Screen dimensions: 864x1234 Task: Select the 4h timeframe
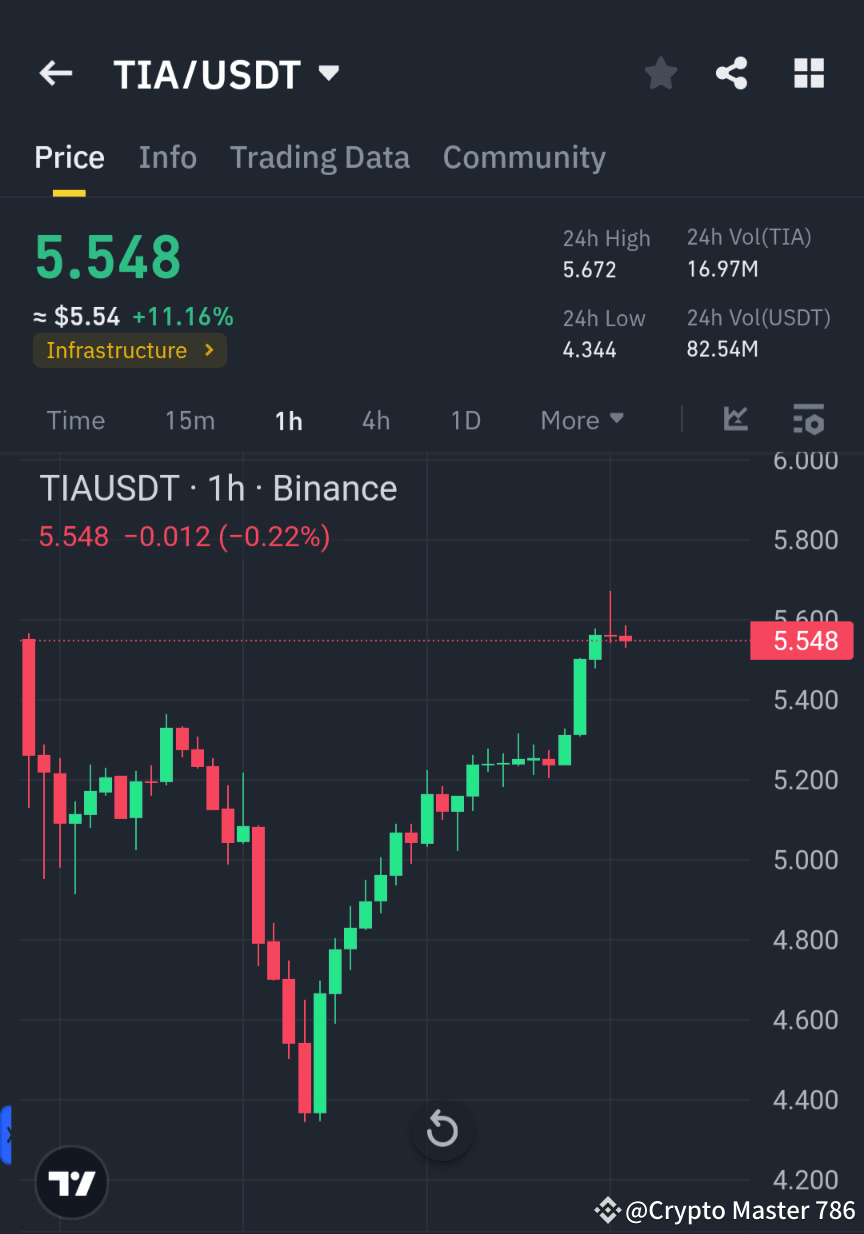click(375, 420)
